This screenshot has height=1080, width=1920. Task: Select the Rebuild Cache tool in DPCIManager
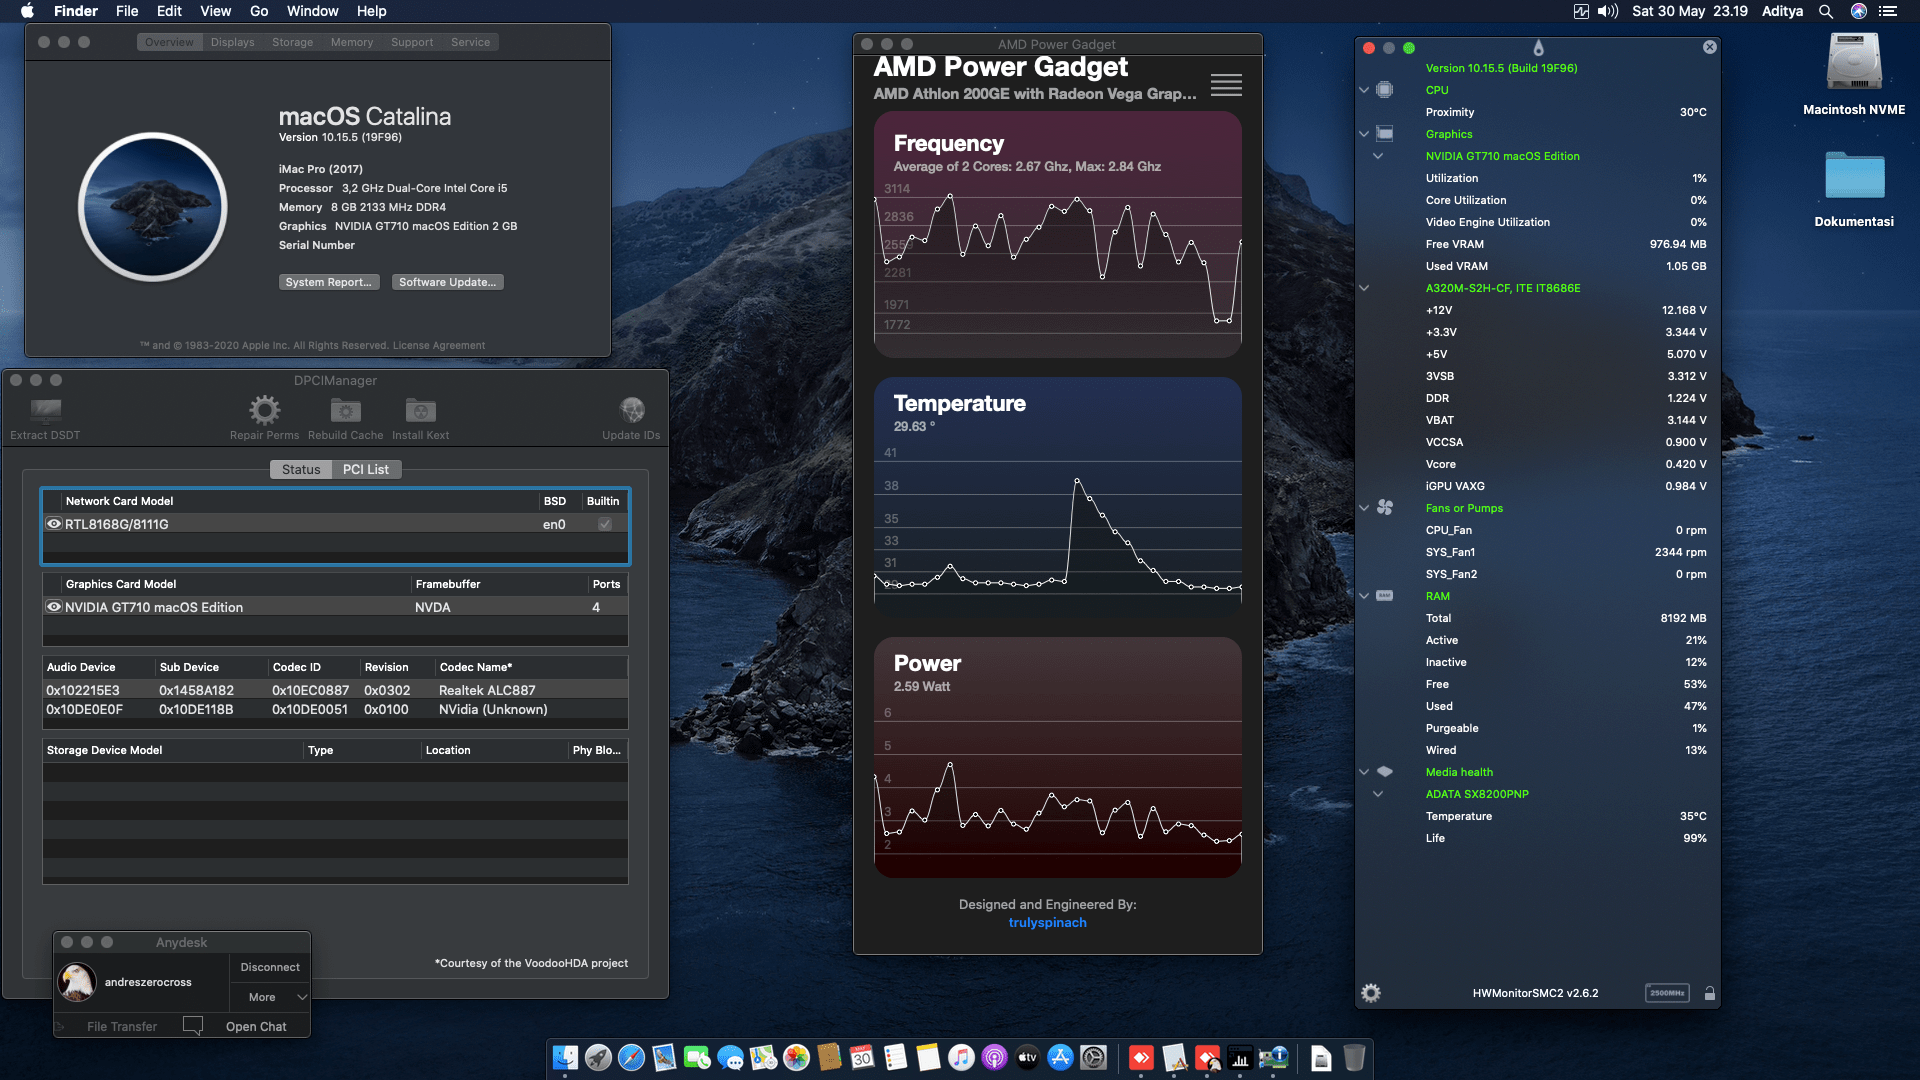point(345,410)
